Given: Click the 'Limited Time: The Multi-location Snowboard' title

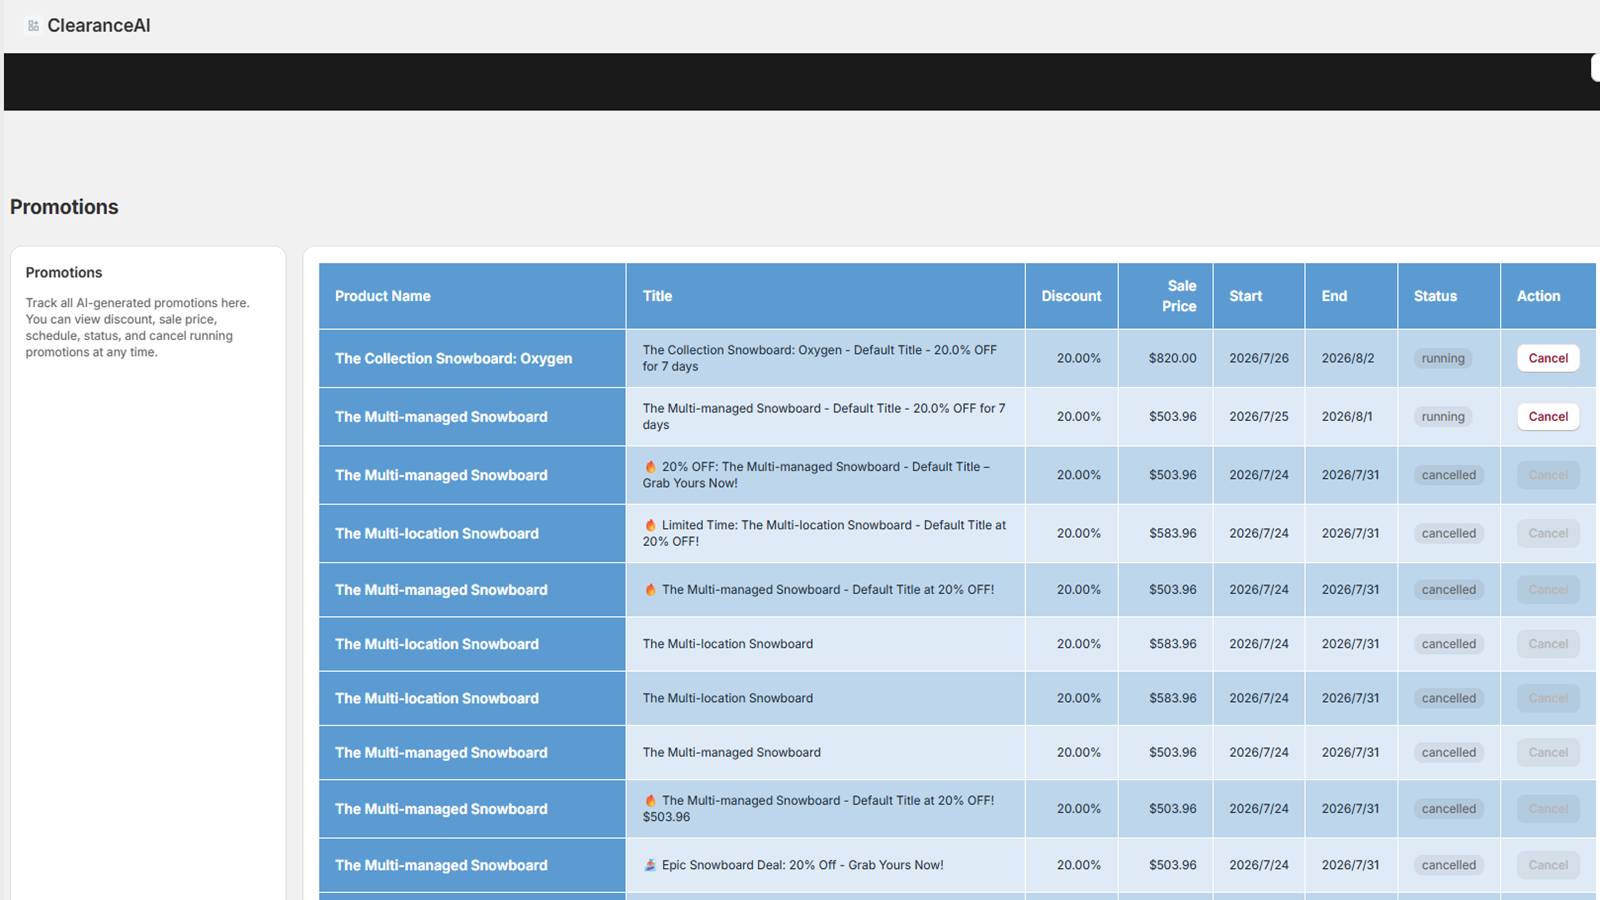Looking at the screenshot, I should [x=824, y=533].
